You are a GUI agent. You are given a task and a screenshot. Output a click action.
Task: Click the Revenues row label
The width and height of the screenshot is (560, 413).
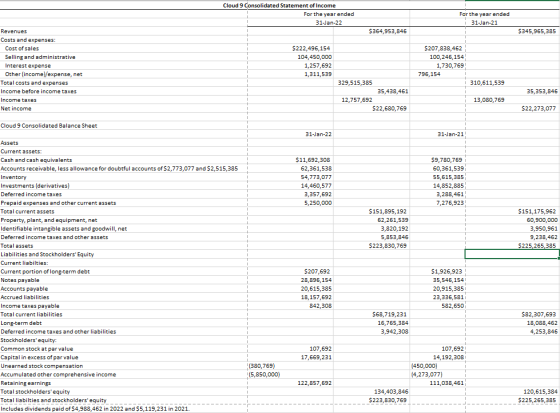(x=14, y=31)
